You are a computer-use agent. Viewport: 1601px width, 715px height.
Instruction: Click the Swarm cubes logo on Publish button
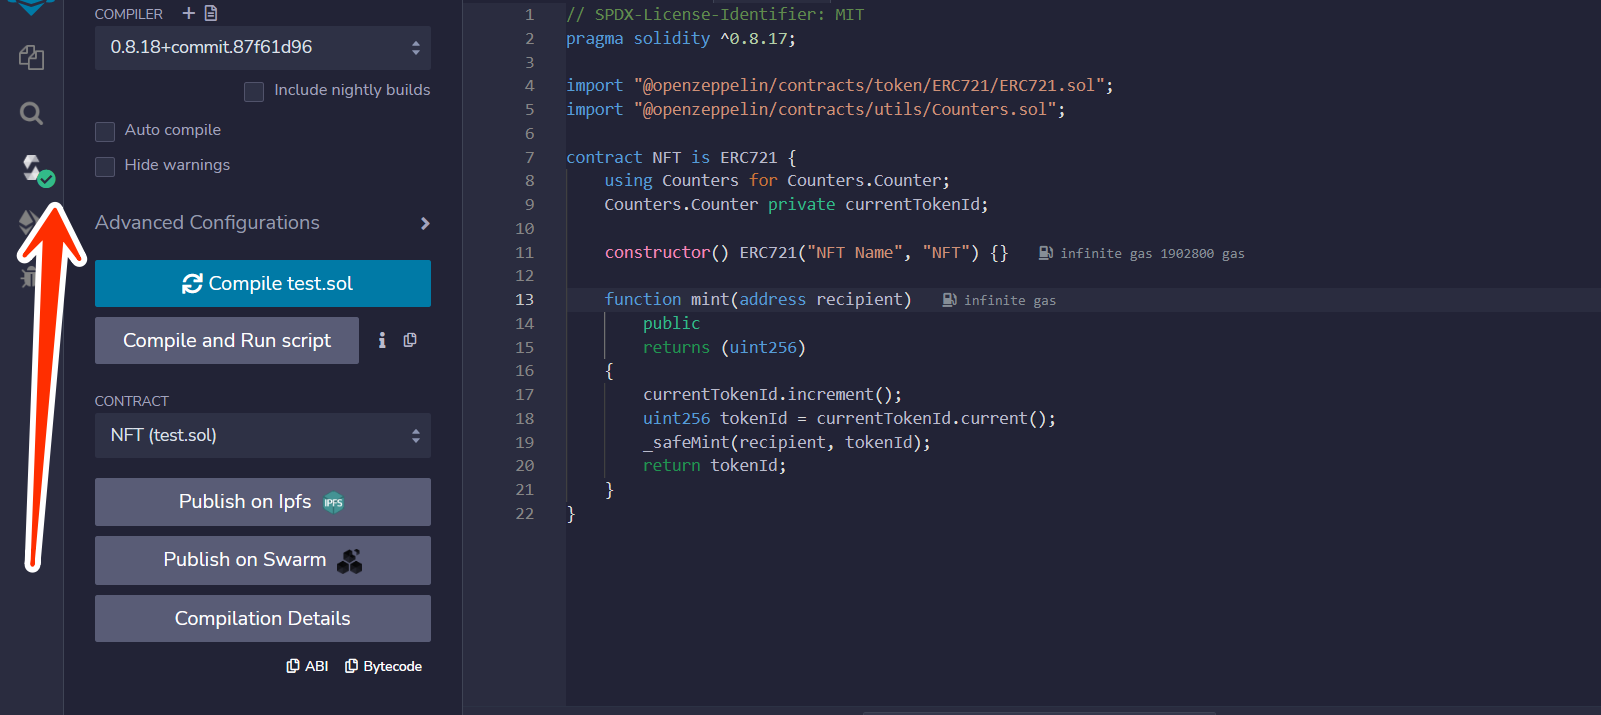(350, 561)
